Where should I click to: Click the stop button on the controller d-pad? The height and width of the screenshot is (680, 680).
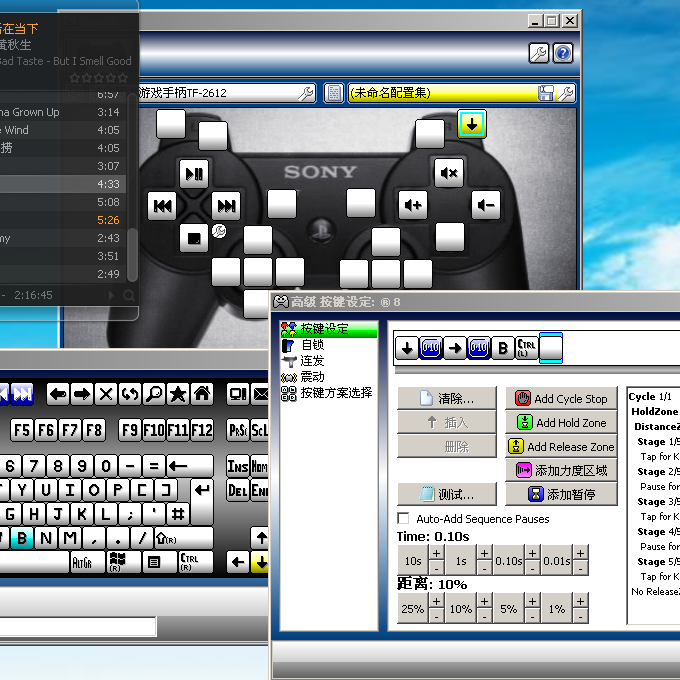194,238
